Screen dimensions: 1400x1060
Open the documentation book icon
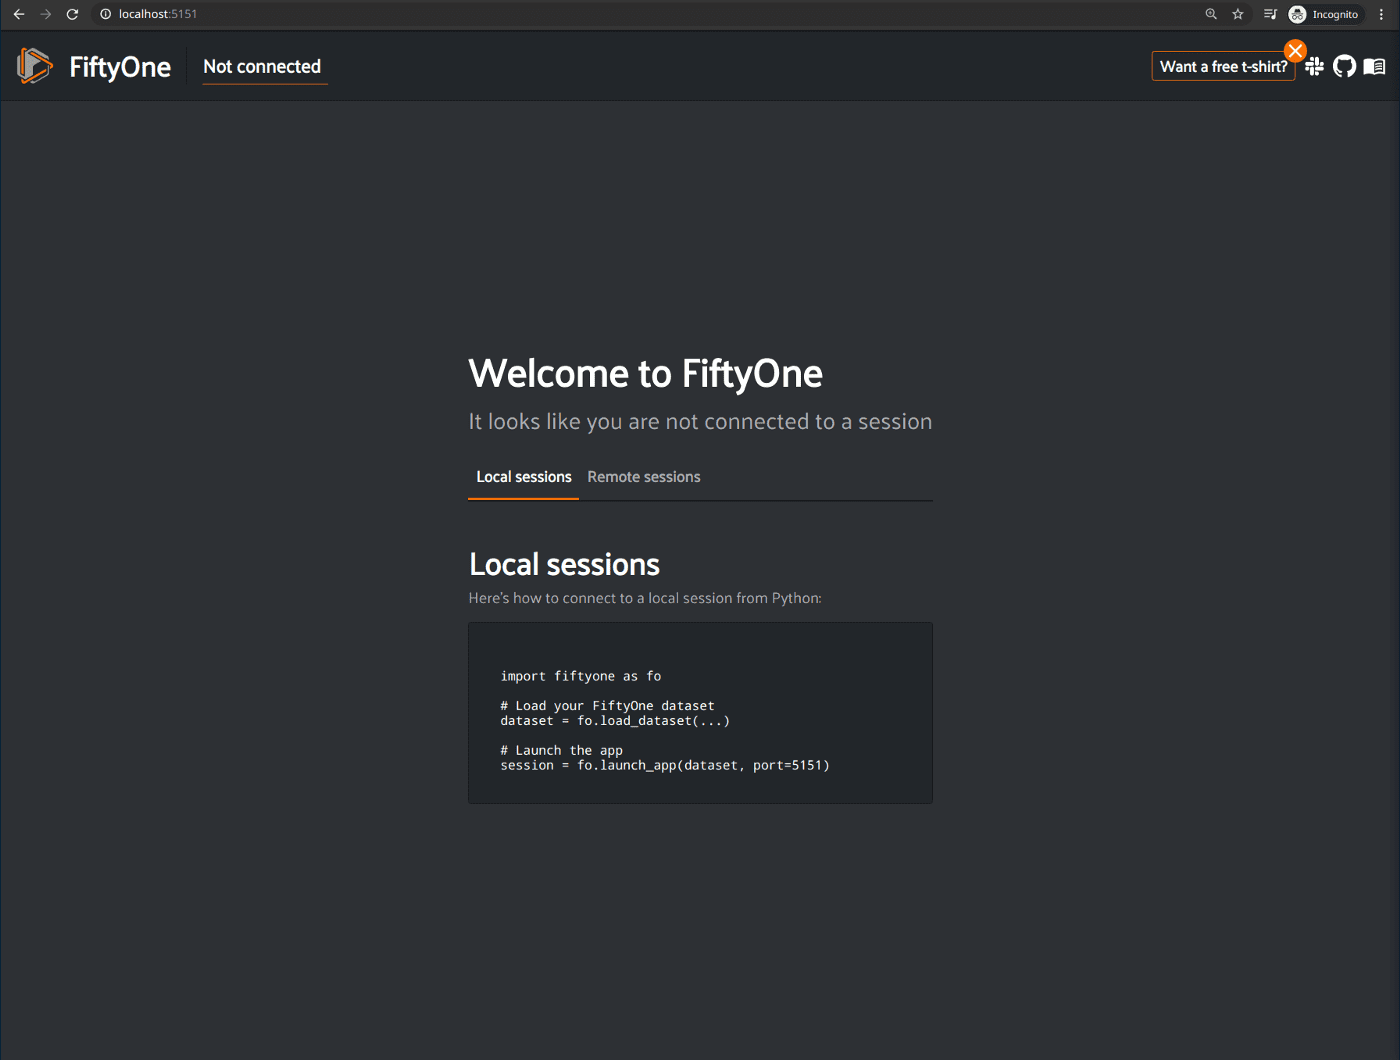coord(1374,66)
